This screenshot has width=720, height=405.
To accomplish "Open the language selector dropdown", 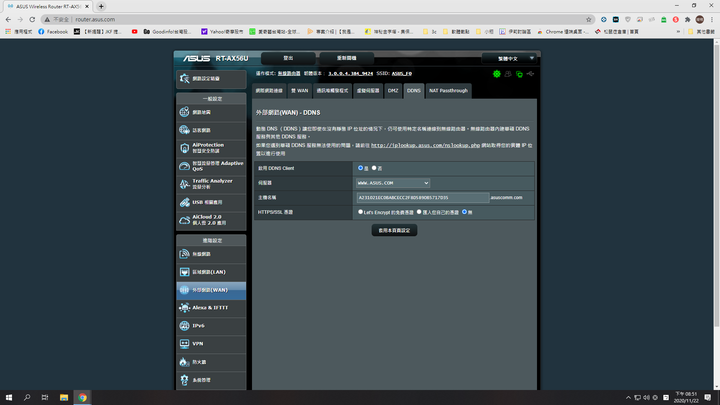I will [x=509, y=58].
